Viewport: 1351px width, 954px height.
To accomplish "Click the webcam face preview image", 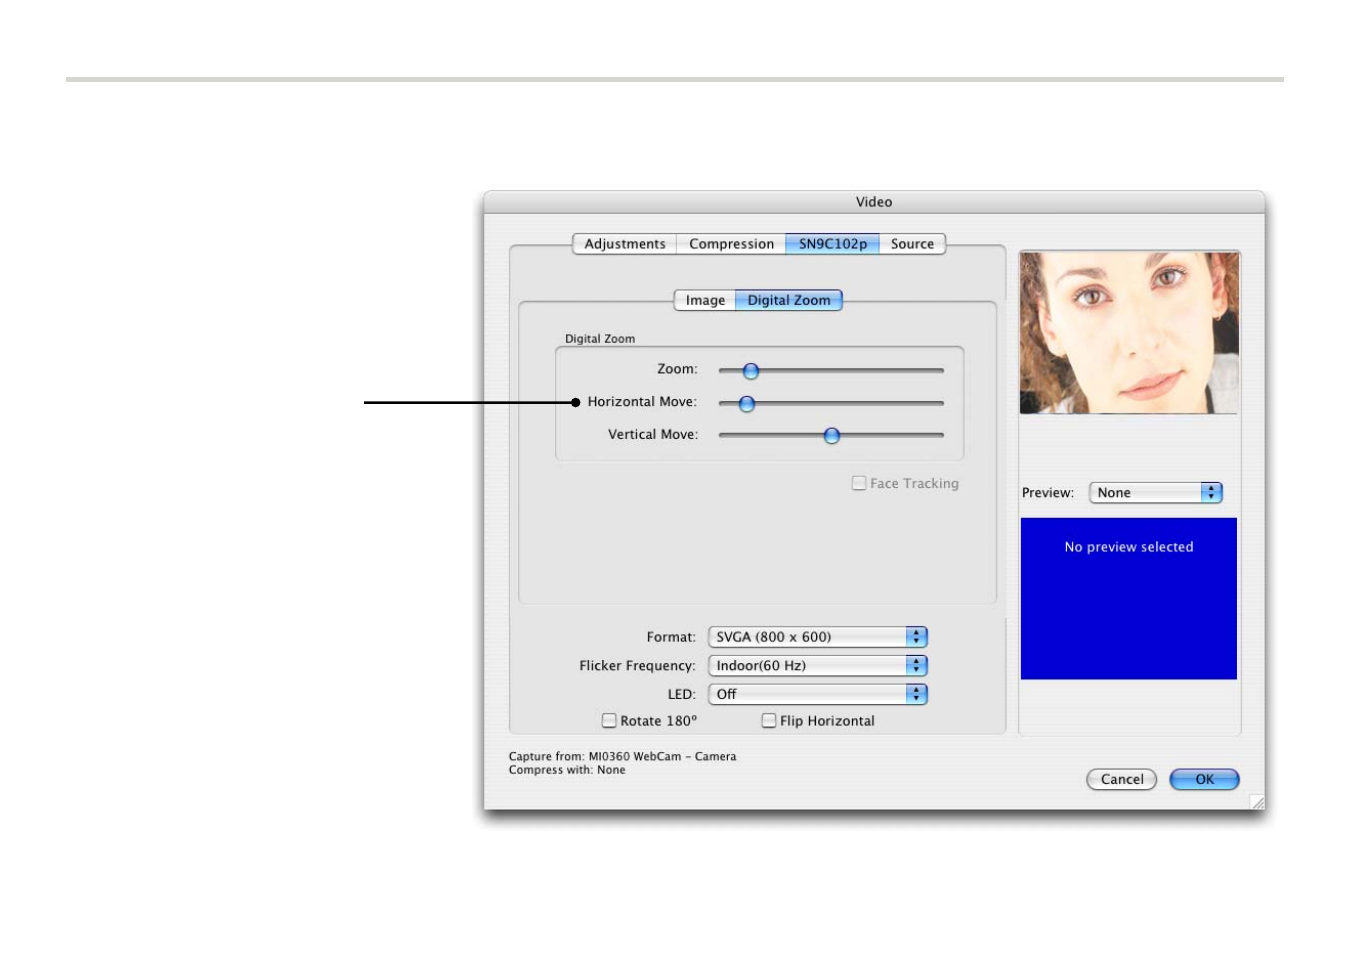I will [x=1129, y=333].
